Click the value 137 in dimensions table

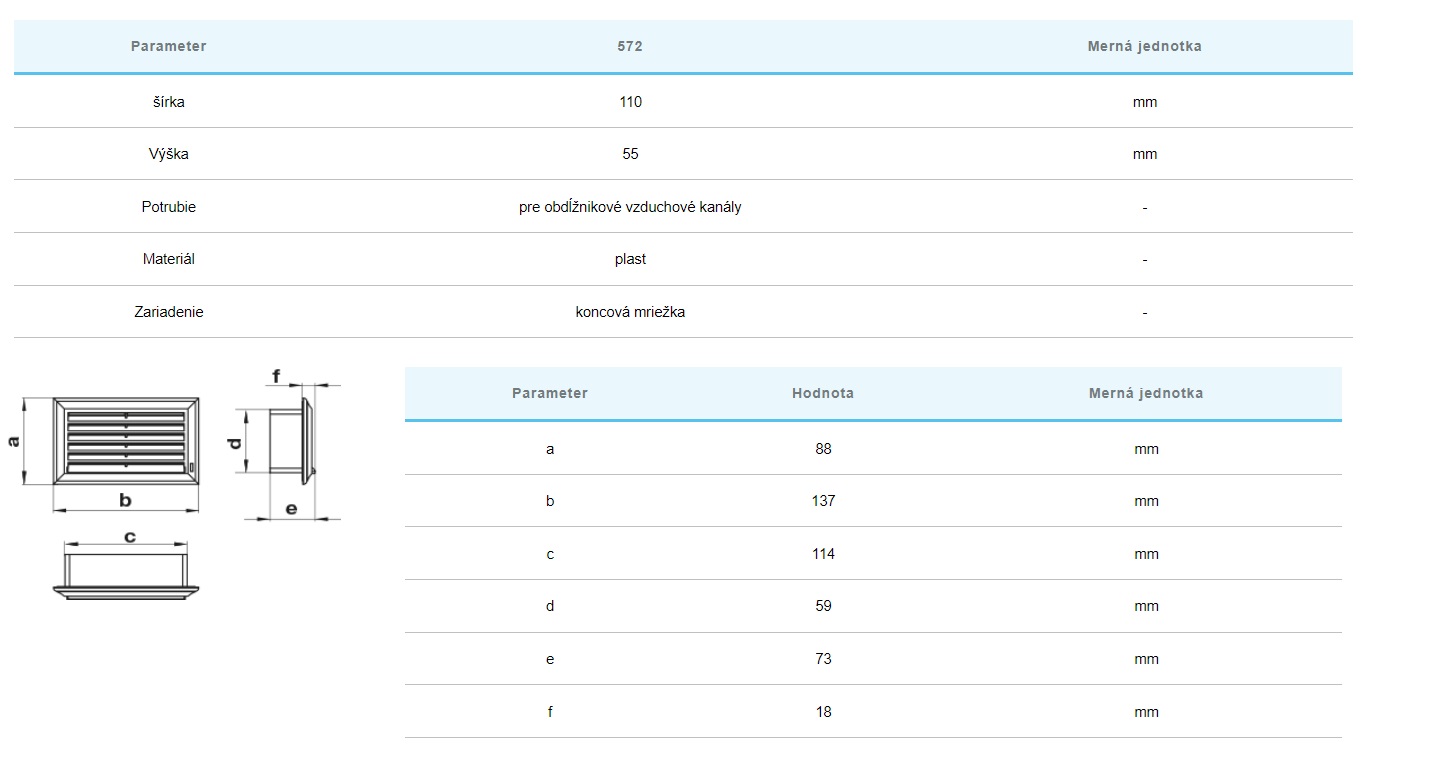823,501
